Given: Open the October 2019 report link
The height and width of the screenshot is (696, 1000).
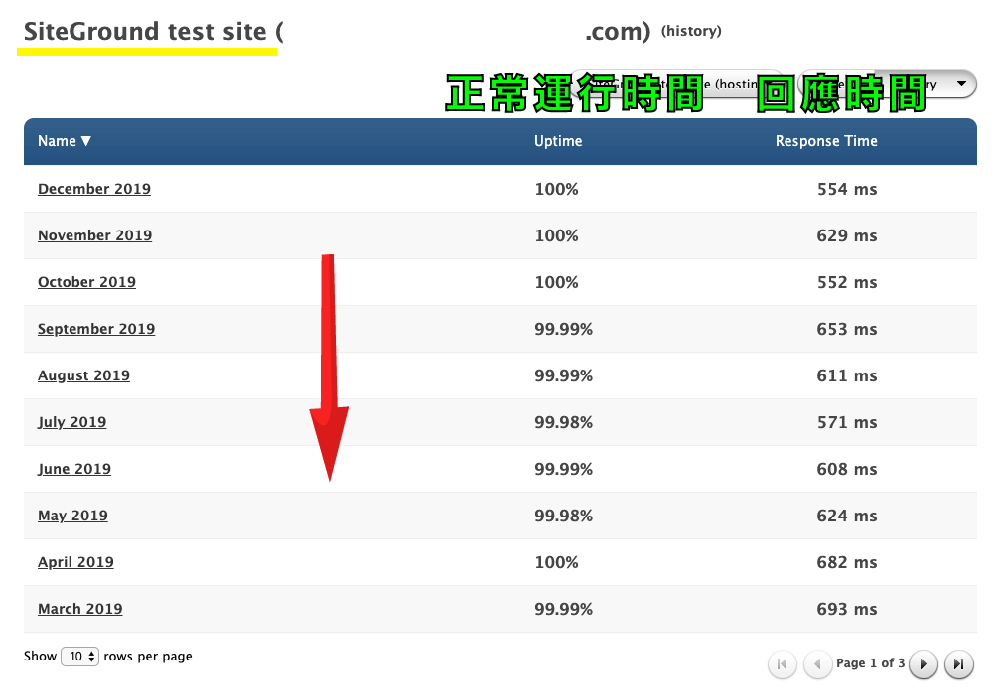Looking at the screenshot, I should pos(87,282).
